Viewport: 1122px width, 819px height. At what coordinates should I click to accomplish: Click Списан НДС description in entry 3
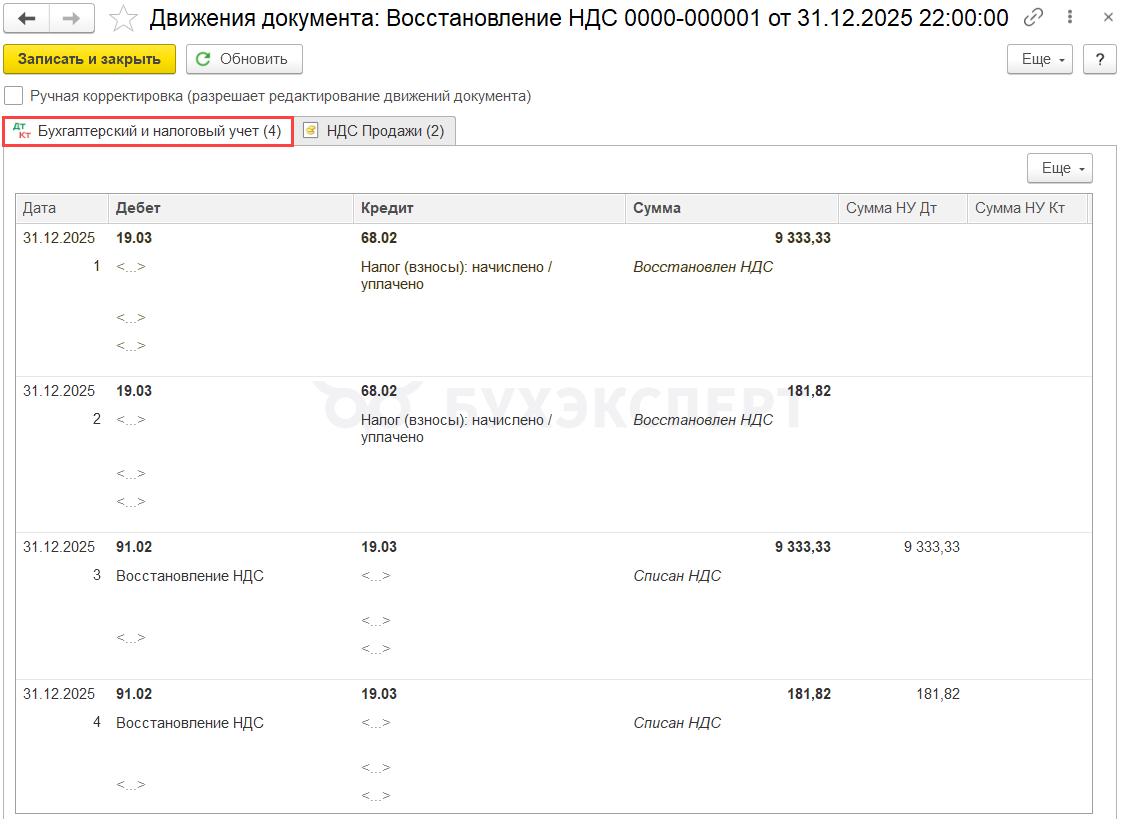point(677,576)
